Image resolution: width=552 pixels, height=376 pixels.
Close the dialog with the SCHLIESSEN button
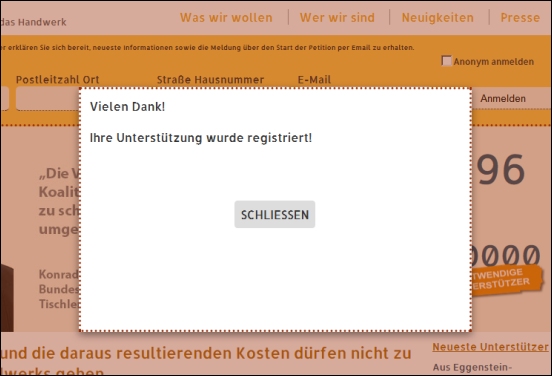tap(275, 214)
